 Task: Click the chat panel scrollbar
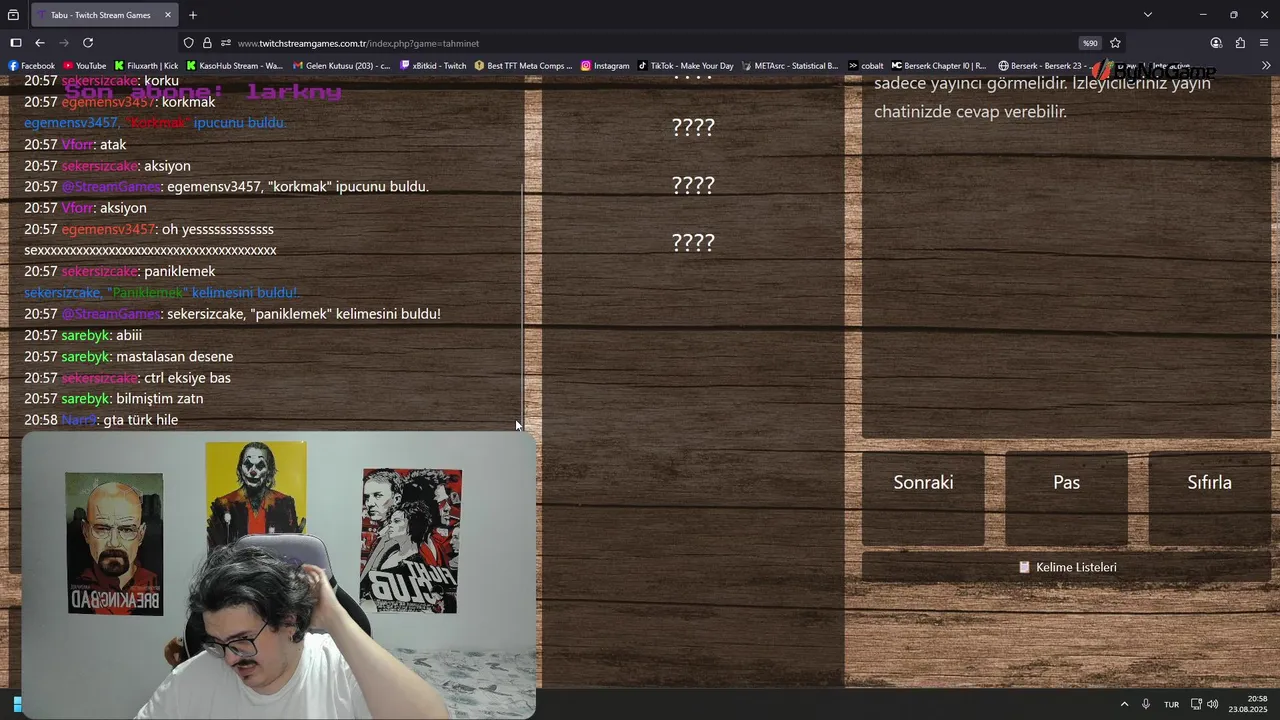click(522, 305)
